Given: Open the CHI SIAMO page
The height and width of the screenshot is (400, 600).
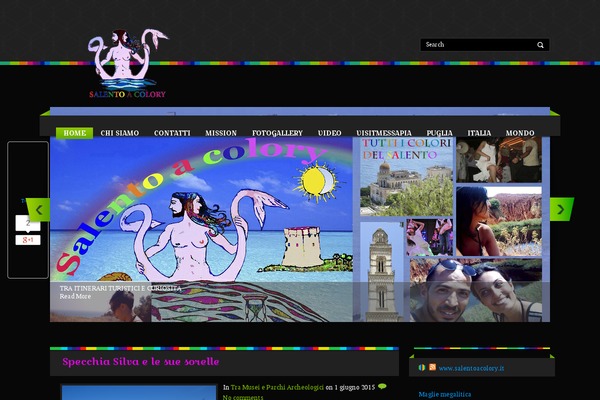Looking at the screenshot, I should 120,133.
